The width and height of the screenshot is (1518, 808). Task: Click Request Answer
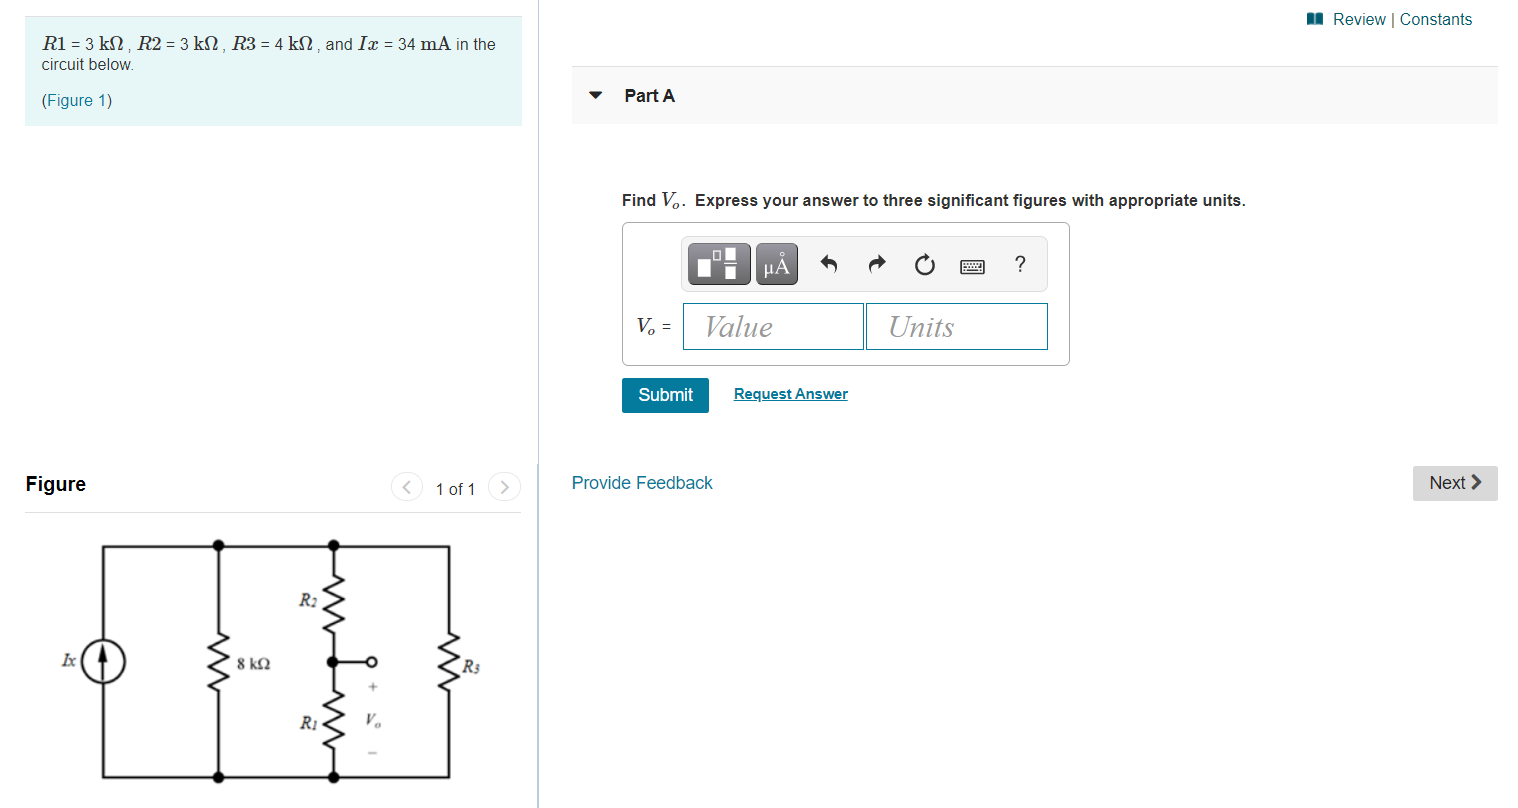coord(790,393)
